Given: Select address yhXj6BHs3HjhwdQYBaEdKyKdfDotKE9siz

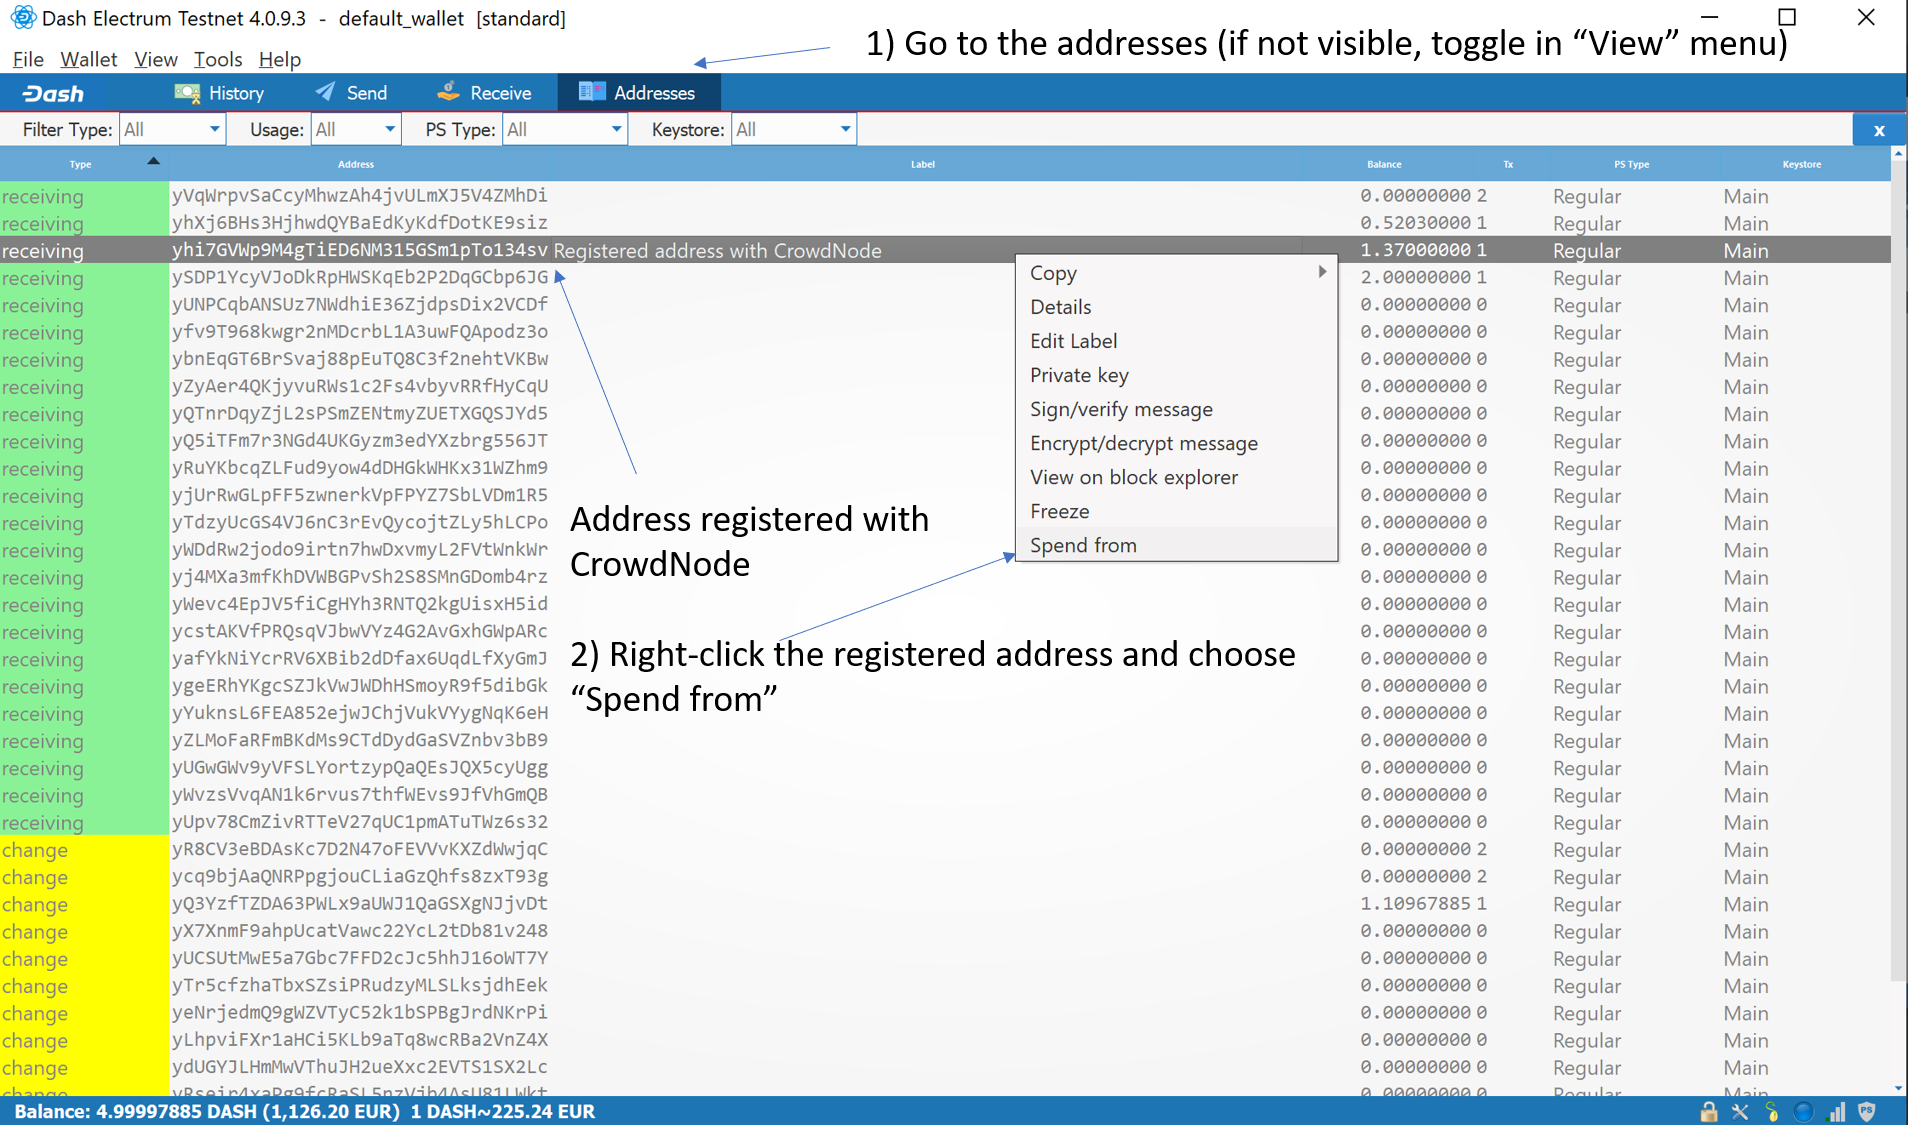Looking at the screenshot, I should click(359, 222).
